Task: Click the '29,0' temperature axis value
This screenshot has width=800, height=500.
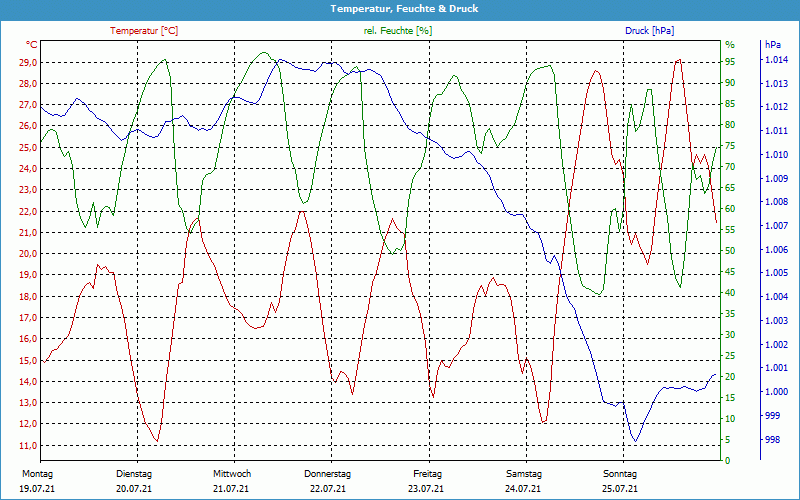Action: (28, 62)
